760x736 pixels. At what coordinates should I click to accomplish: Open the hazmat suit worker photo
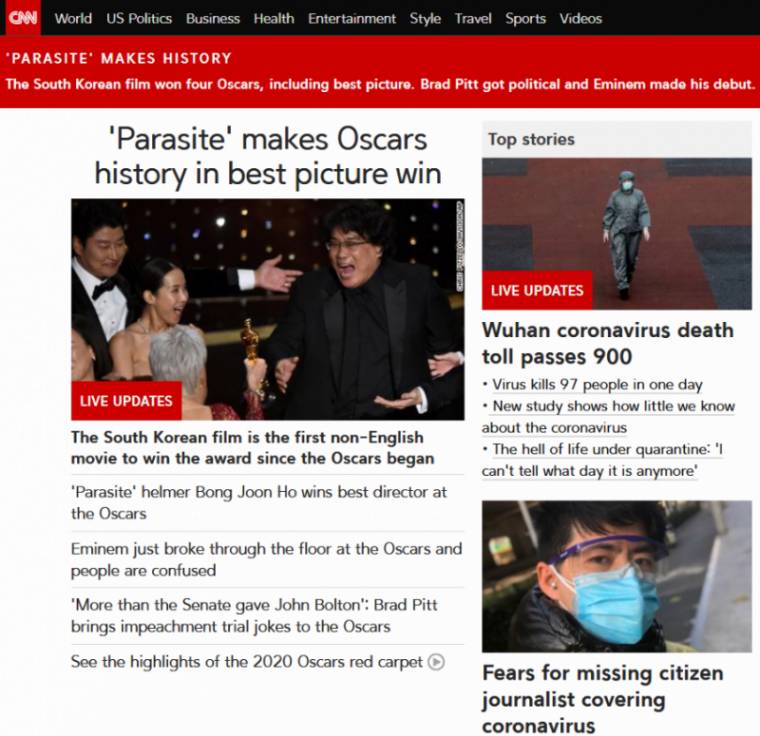617,234
